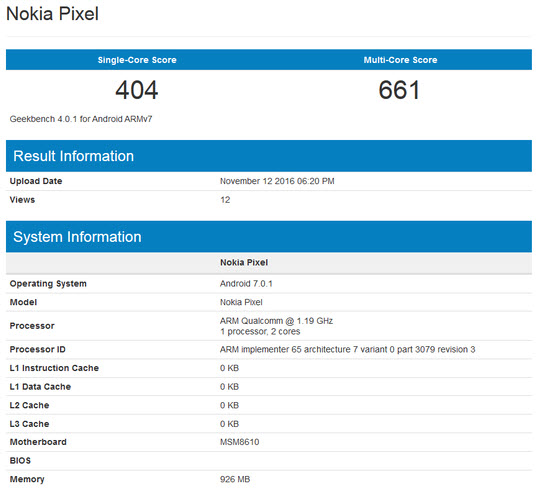Image resolution: width=554 pixels, height=499 pixels.
Task: Click the Model value Nokia Pixel
Action: tap(241, 302)
